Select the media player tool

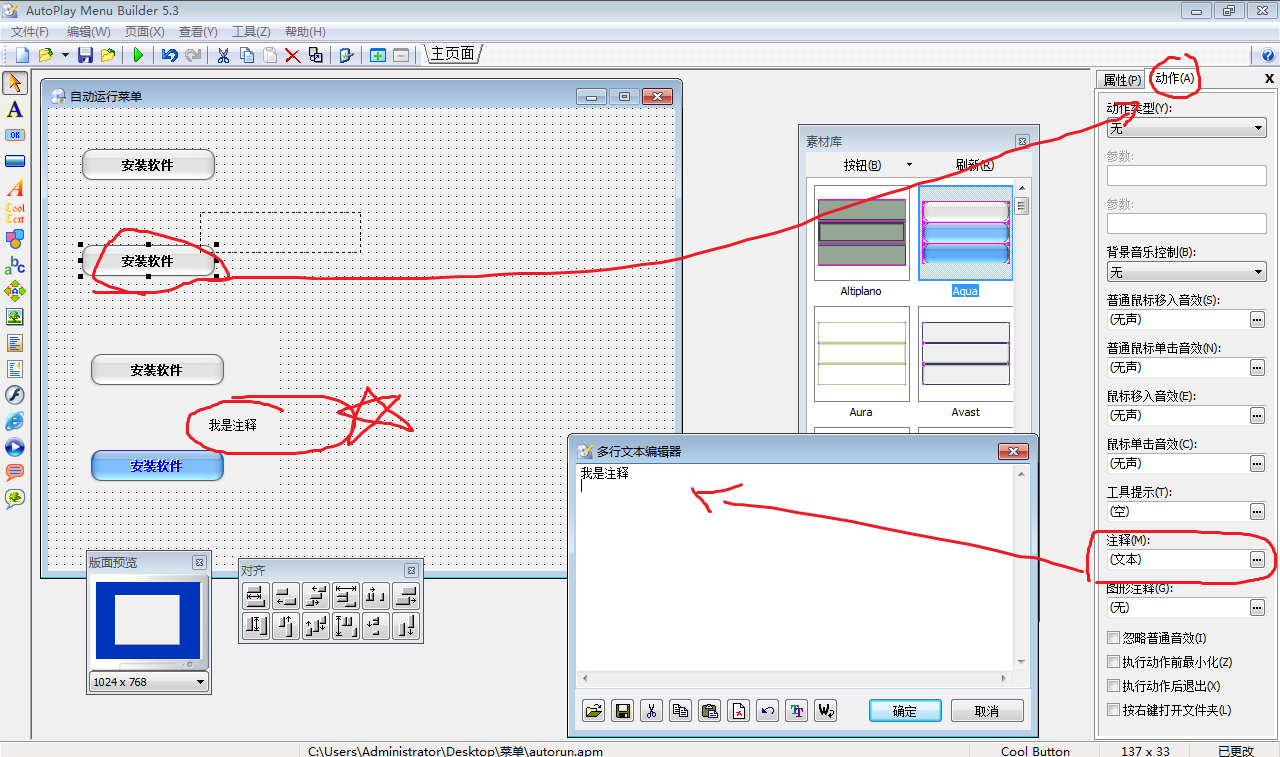(15, 447)
